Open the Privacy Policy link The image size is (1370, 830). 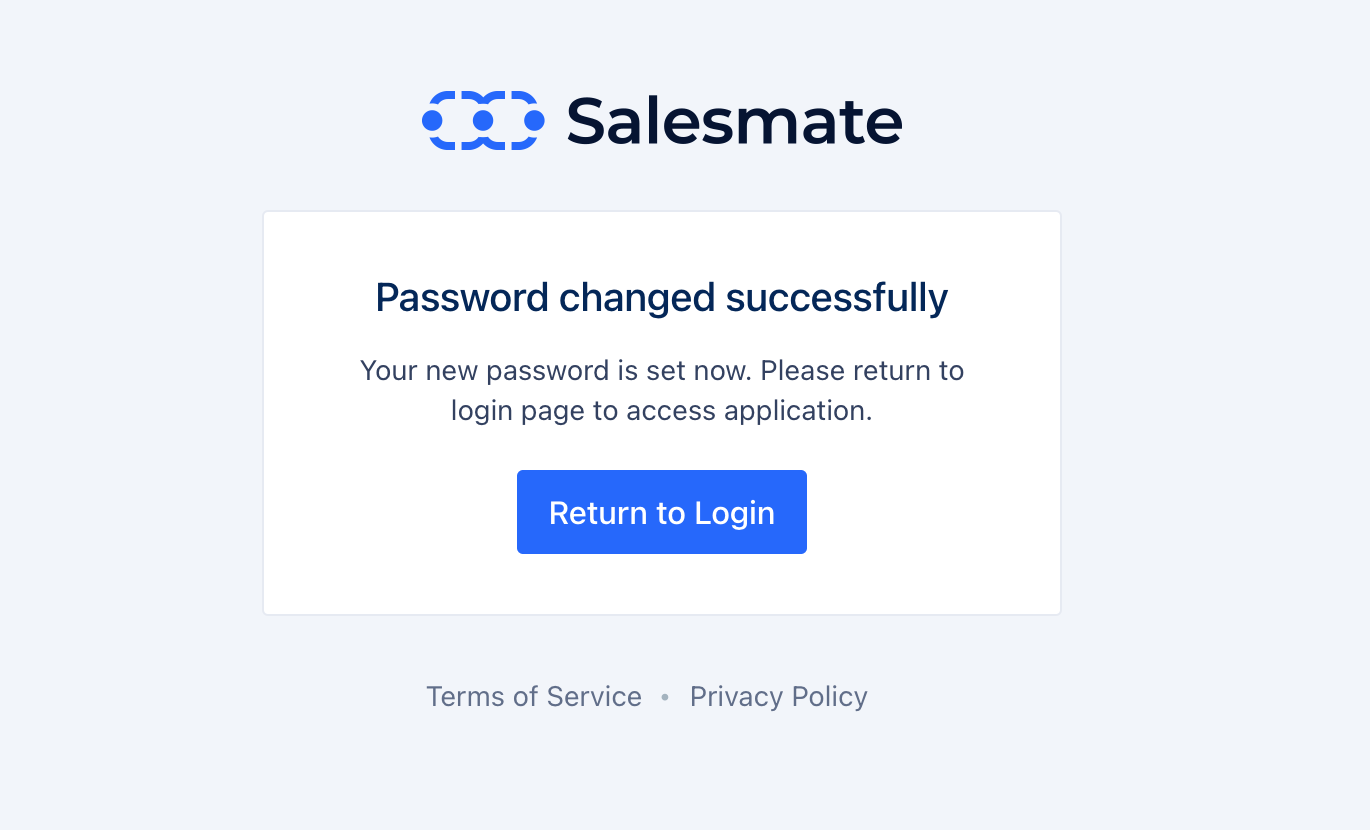[x=779, y=696]
